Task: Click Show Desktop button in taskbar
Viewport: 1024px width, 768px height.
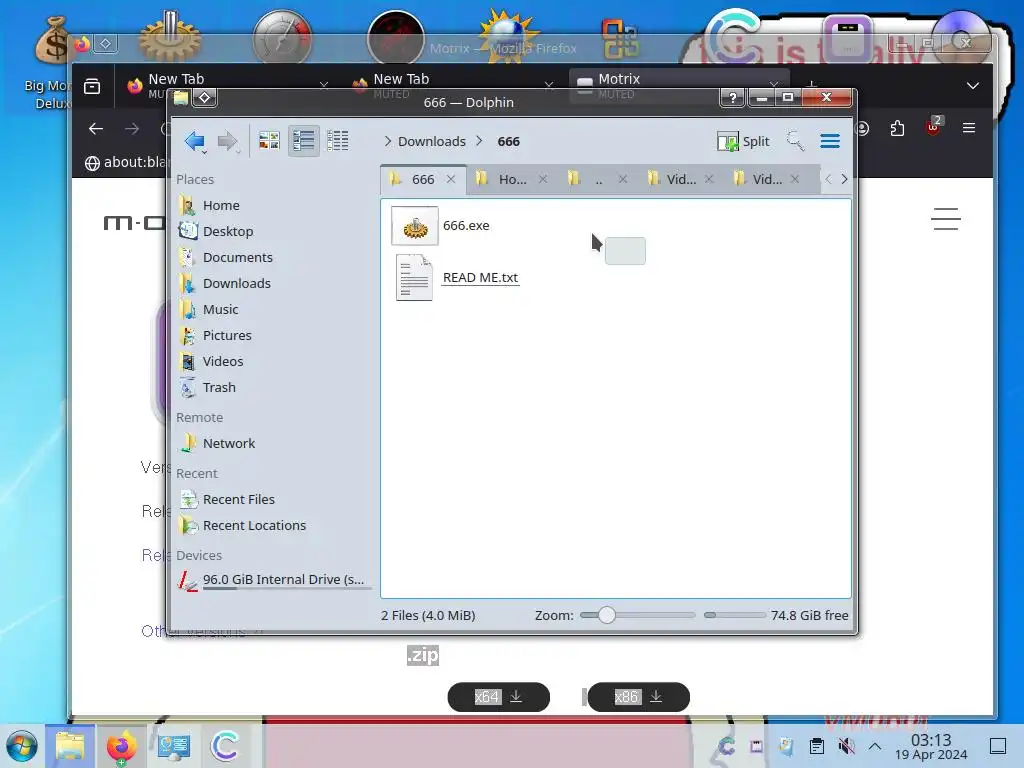Action: tap(998, 746)
